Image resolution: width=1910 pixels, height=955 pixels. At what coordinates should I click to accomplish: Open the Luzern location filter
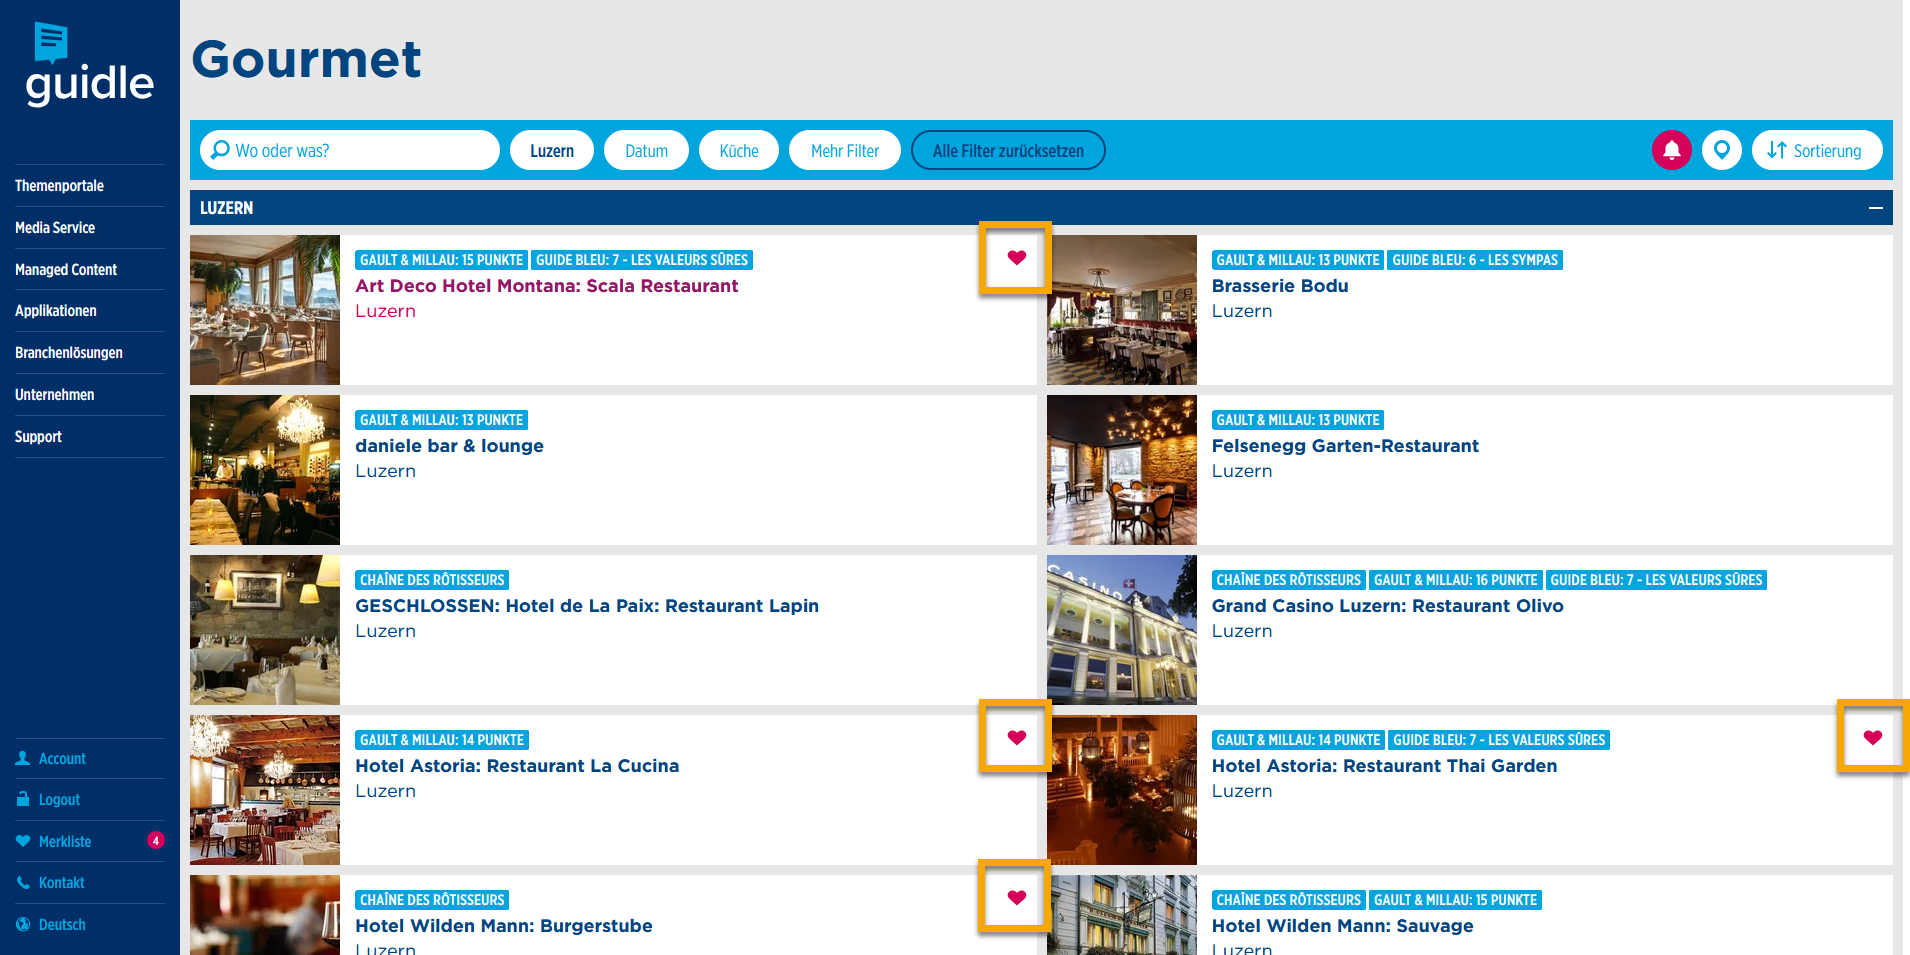[x=552, y=150]
